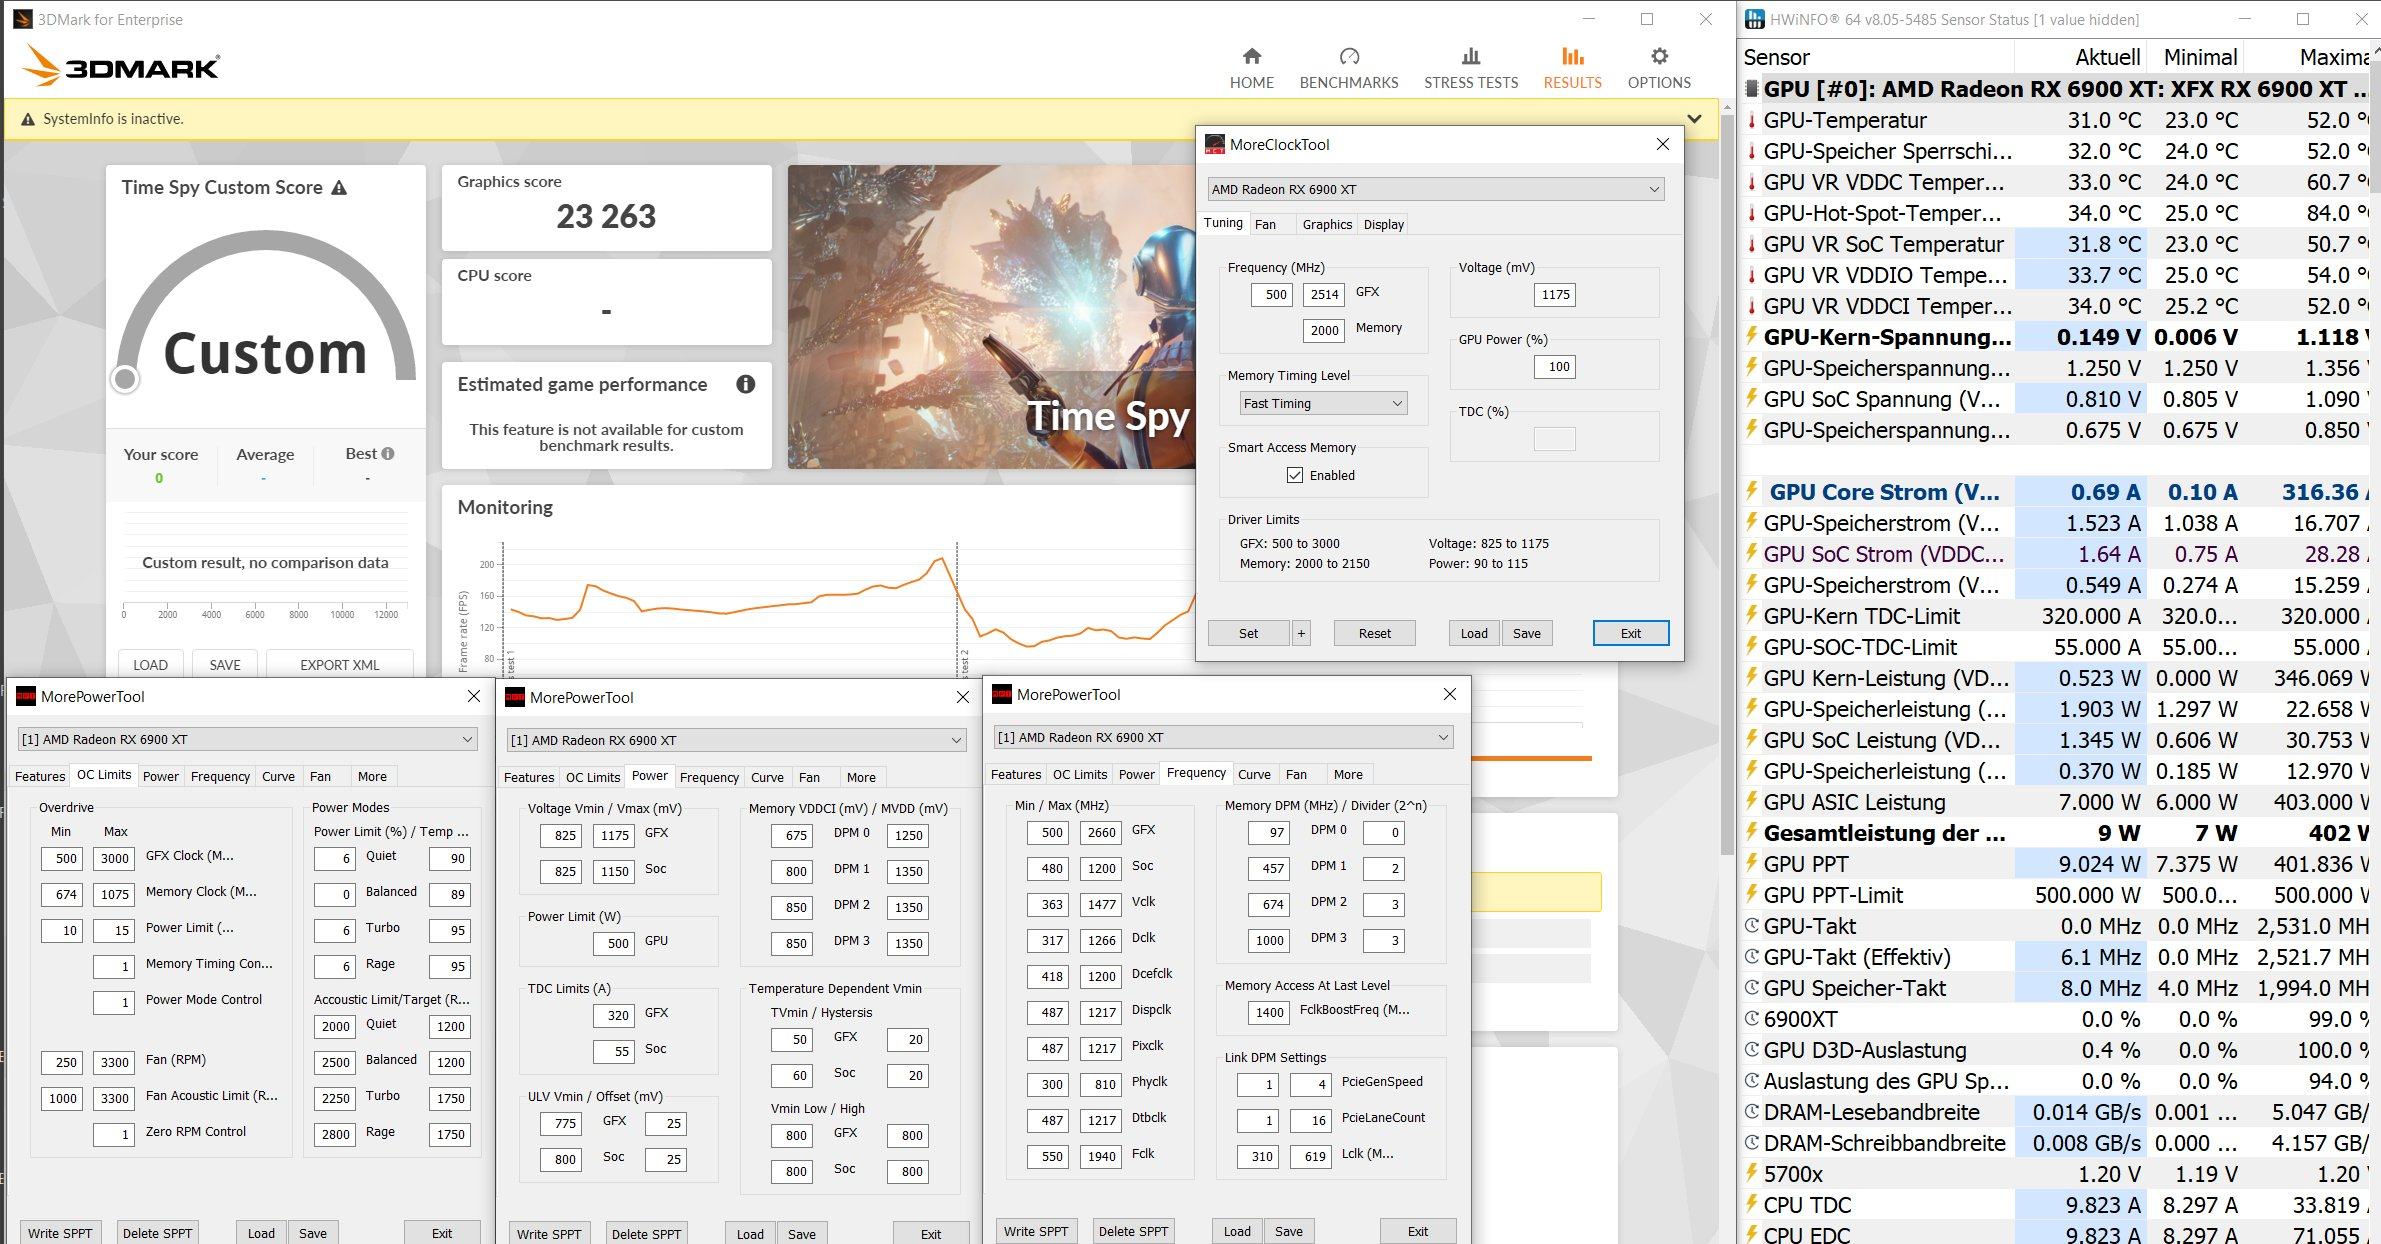Click warning icon next to Time Spy Custom Score
2381x1244 pixels.
coord(339,188)
